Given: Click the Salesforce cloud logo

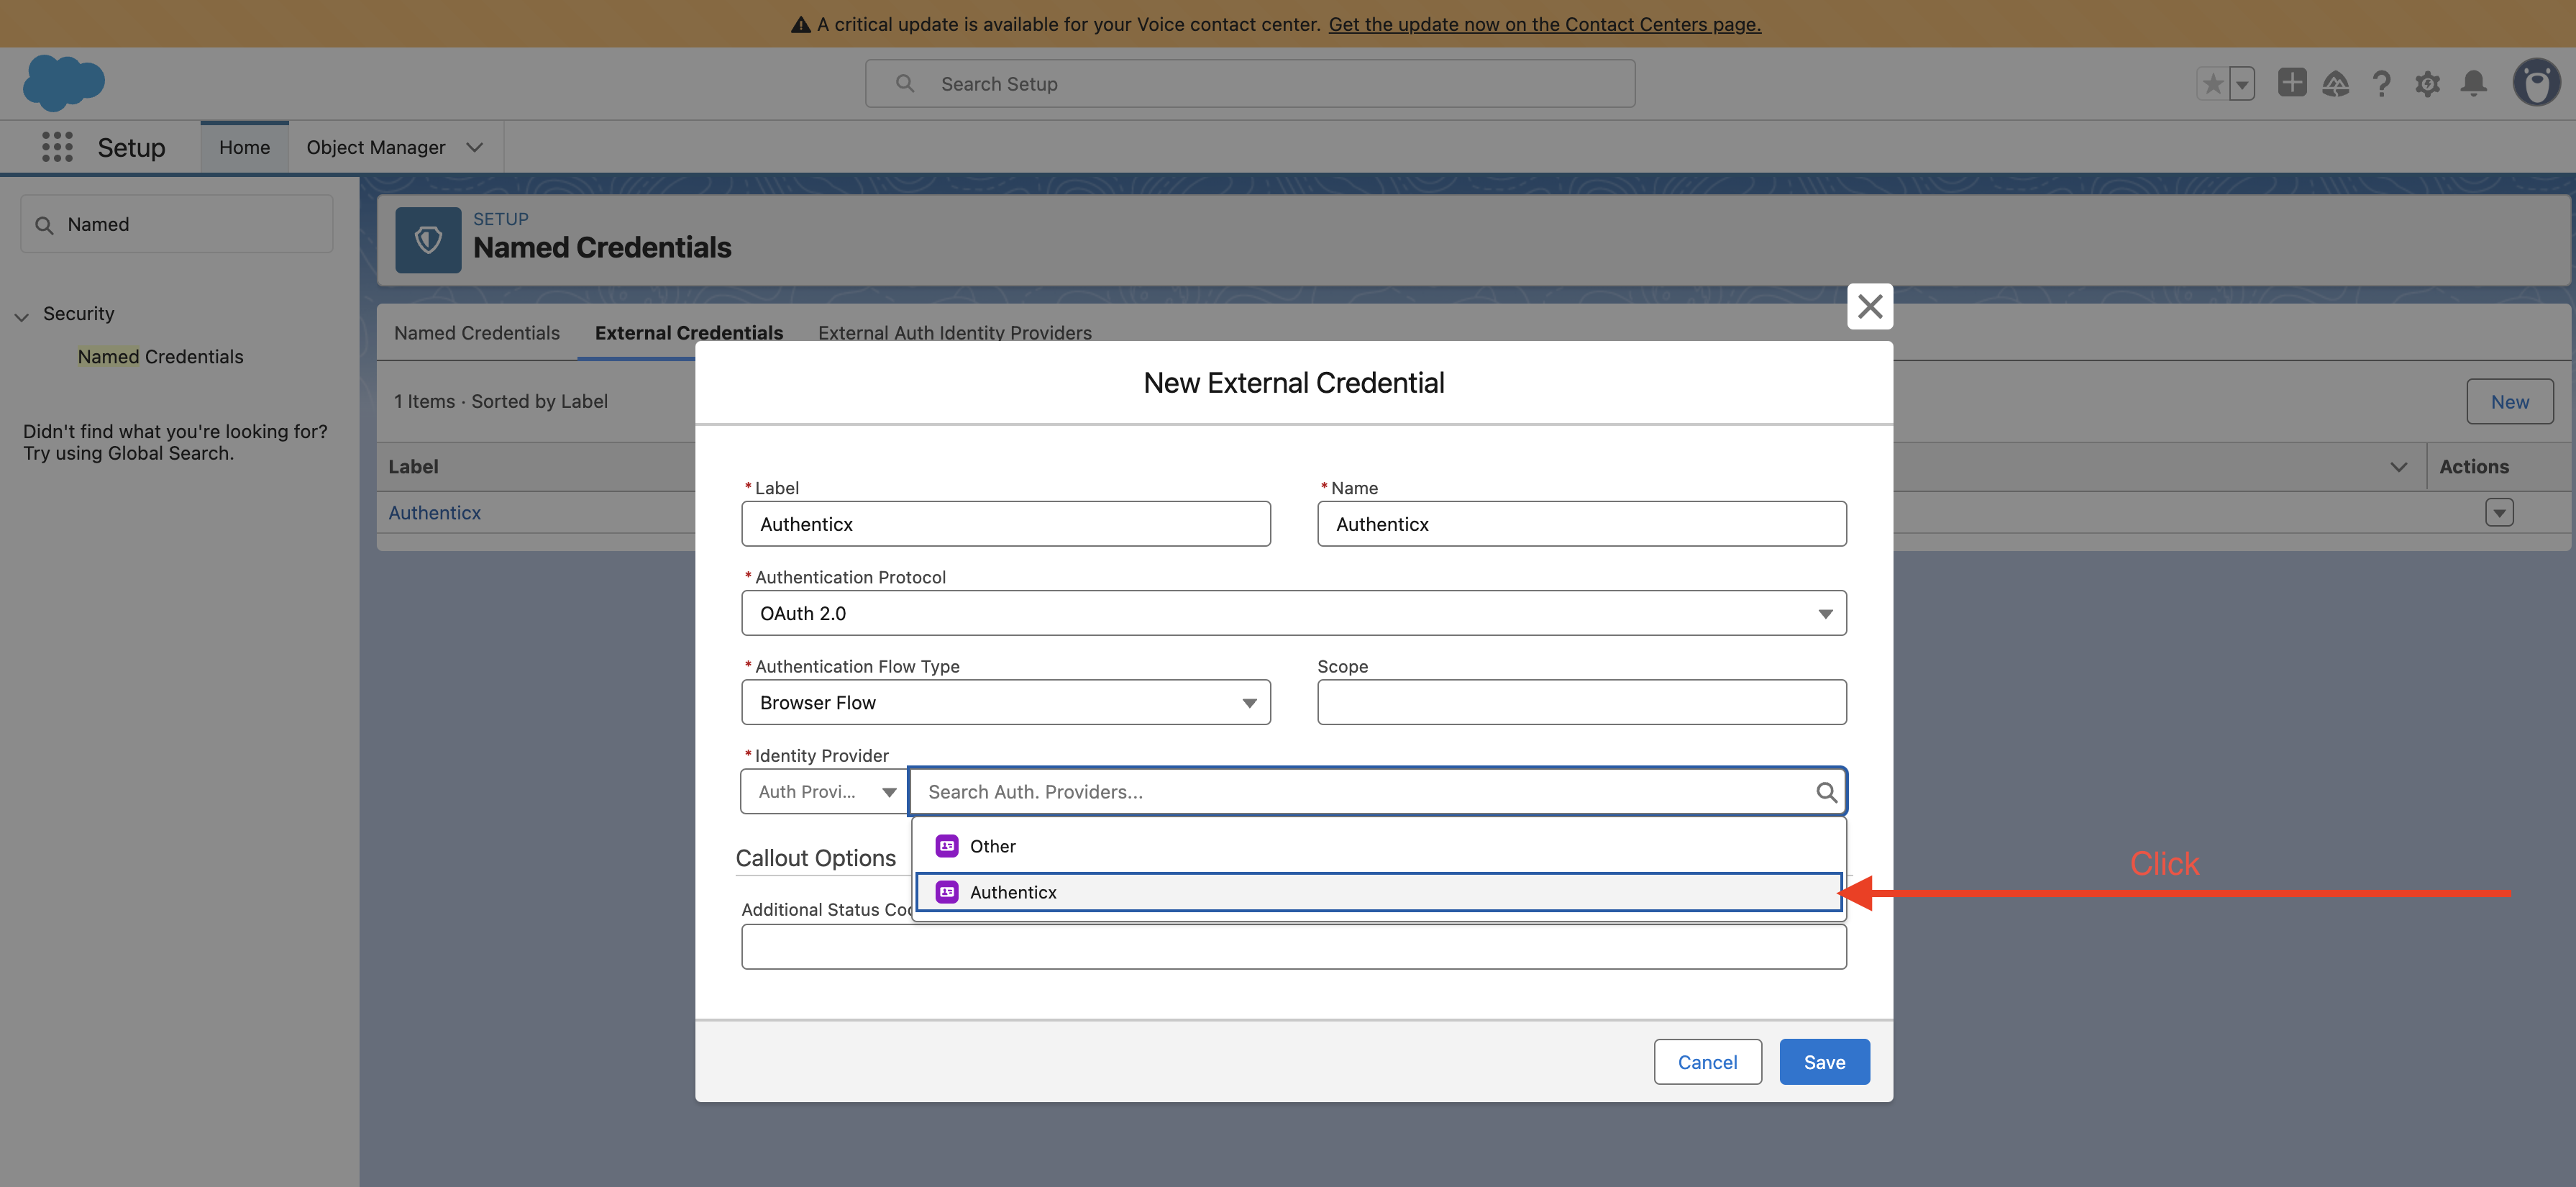Looking at the screenshot, I should point(63,83).
